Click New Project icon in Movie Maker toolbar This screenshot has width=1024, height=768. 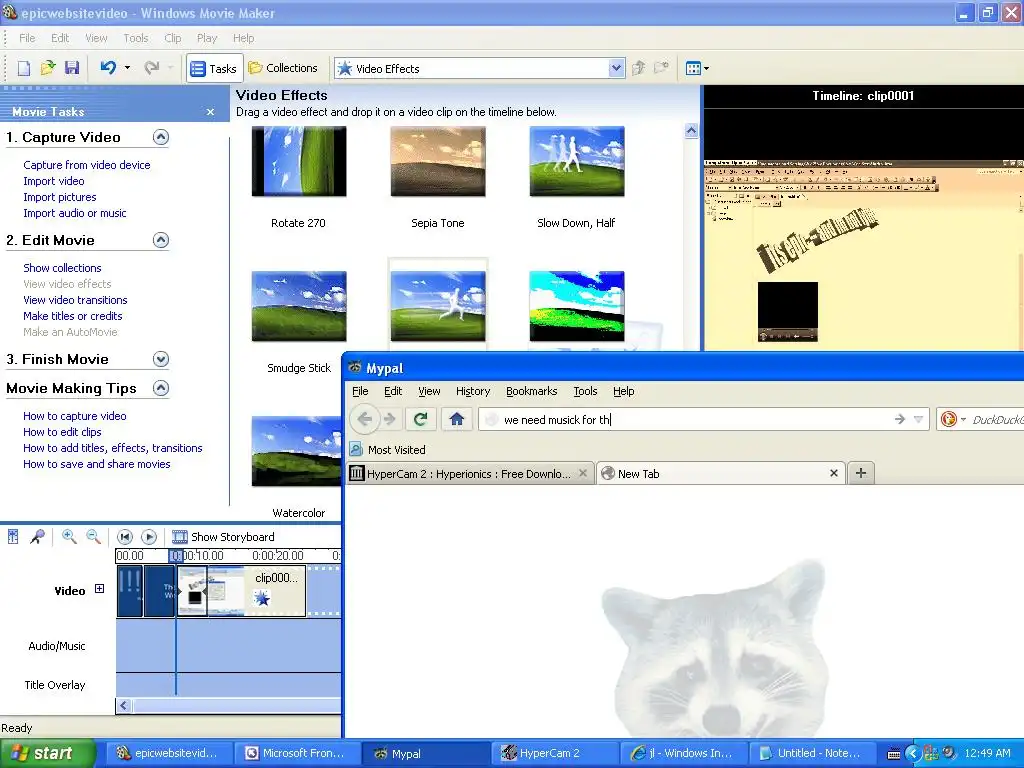click(x=24, y=68)
